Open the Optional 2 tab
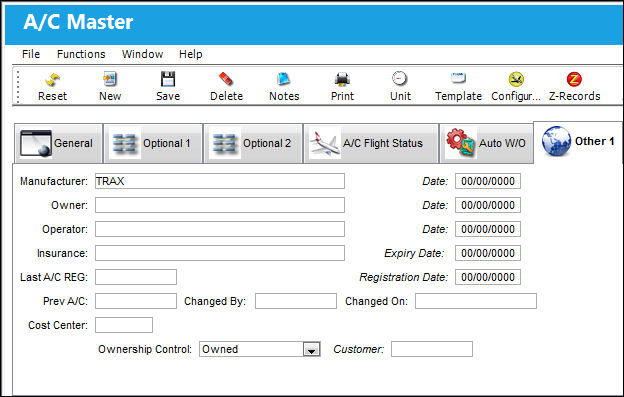This screenshot has width=624, height=397. [253, 143]
